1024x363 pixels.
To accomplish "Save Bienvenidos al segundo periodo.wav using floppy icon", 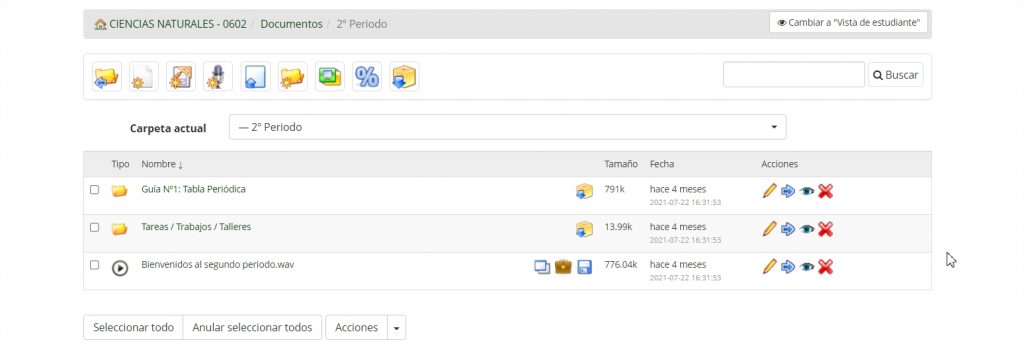I will [584, 267].
